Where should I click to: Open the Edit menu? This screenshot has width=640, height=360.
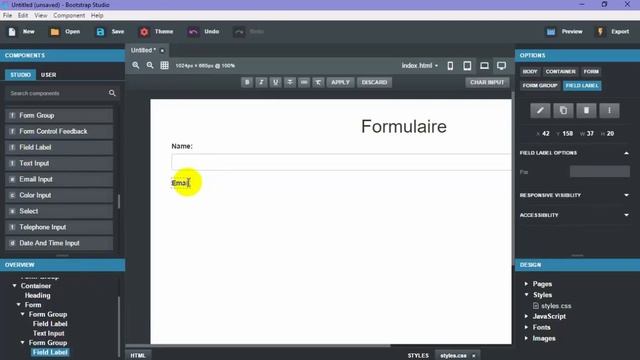(x=23, y=16)
